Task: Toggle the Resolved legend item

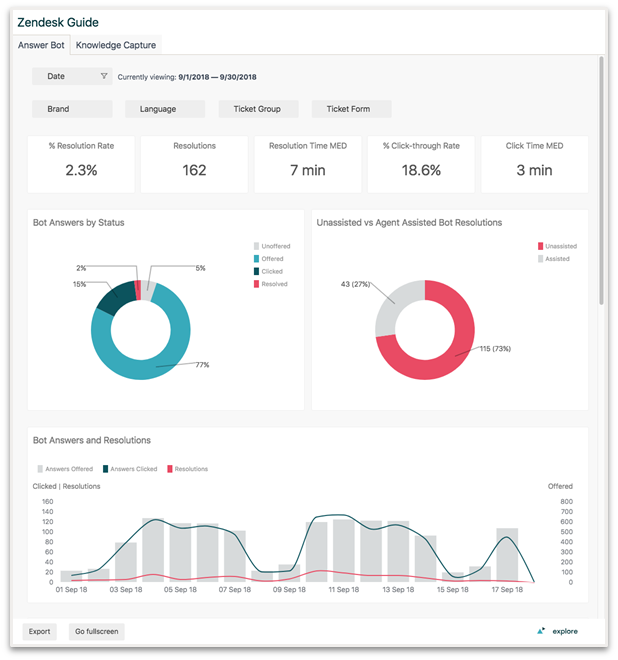Action: (x=271, y=284)
